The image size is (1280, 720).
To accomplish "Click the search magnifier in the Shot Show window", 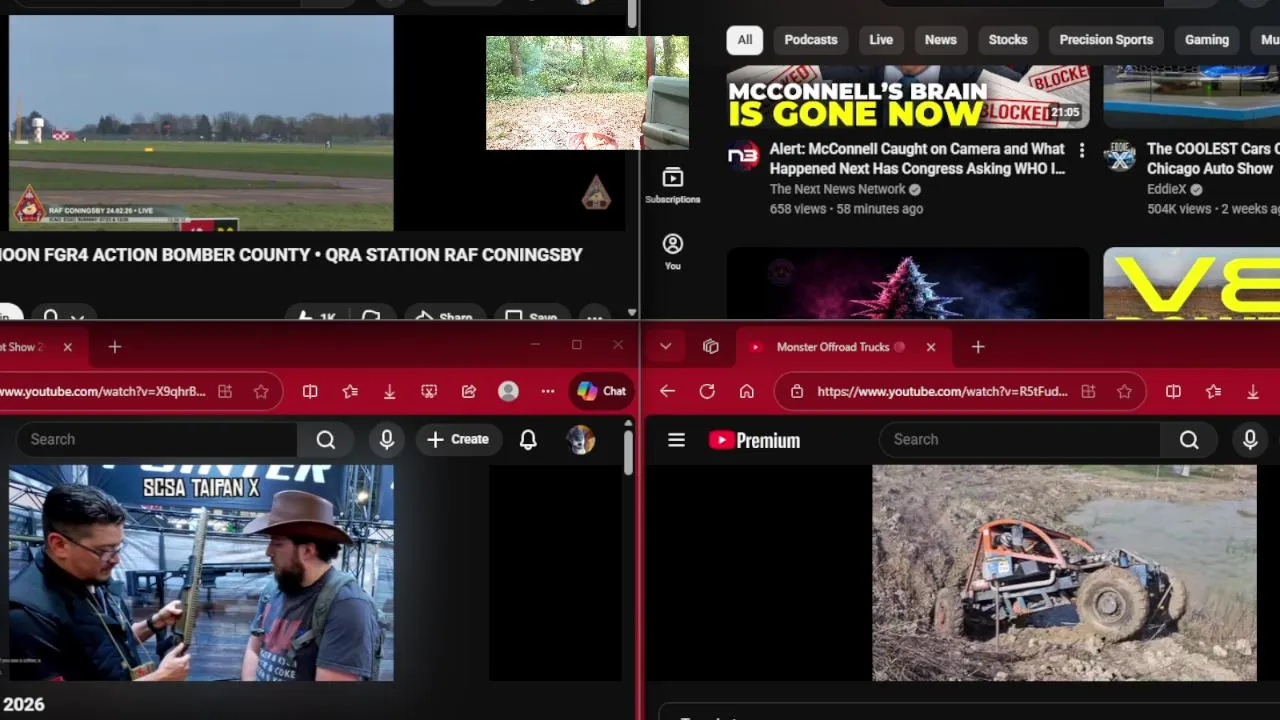I will (326, 439).
